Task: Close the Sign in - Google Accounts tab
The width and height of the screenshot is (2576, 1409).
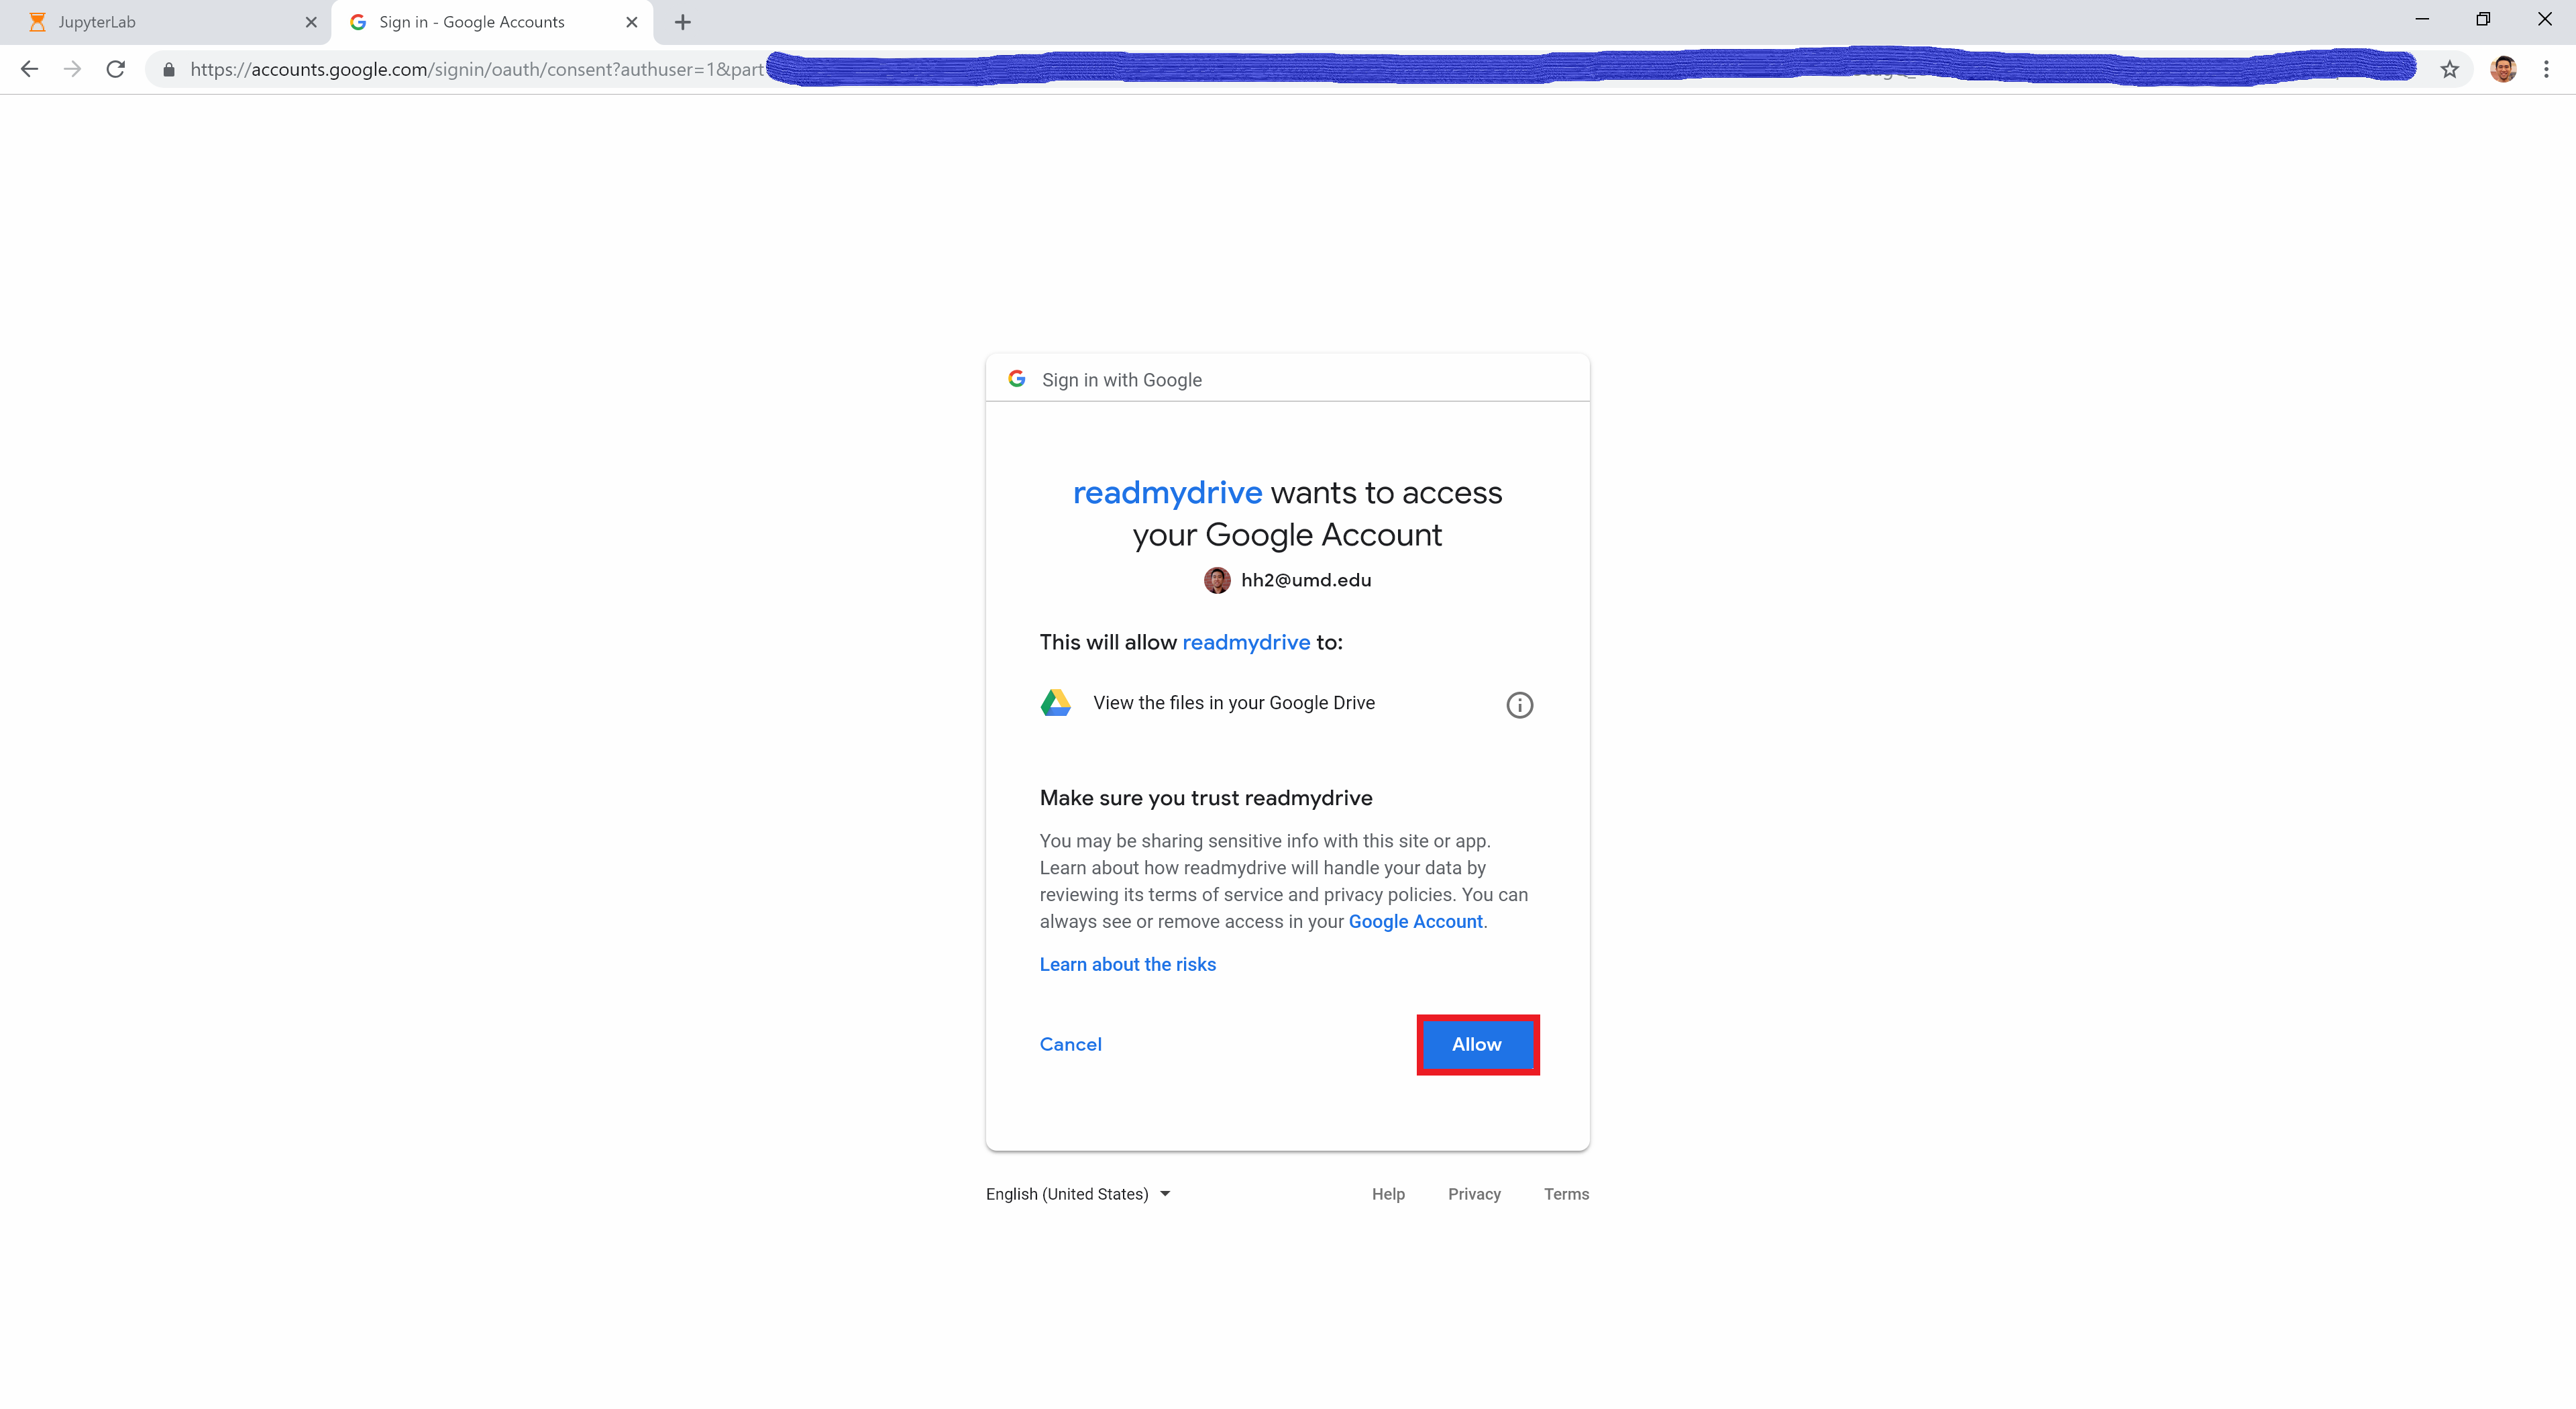Action: point(632,22)
